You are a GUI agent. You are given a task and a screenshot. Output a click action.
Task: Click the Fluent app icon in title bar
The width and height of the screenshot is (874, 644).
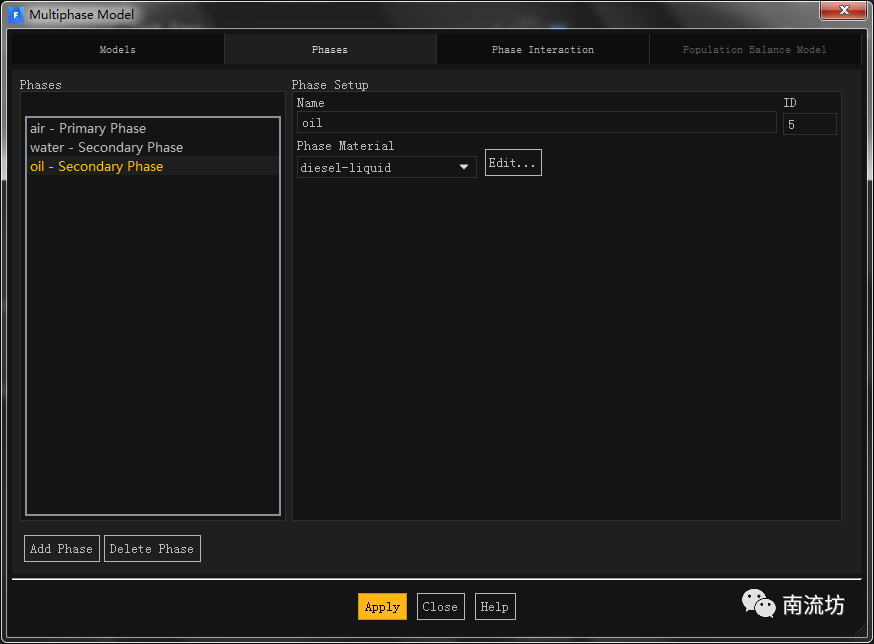[x=16, y=15]
